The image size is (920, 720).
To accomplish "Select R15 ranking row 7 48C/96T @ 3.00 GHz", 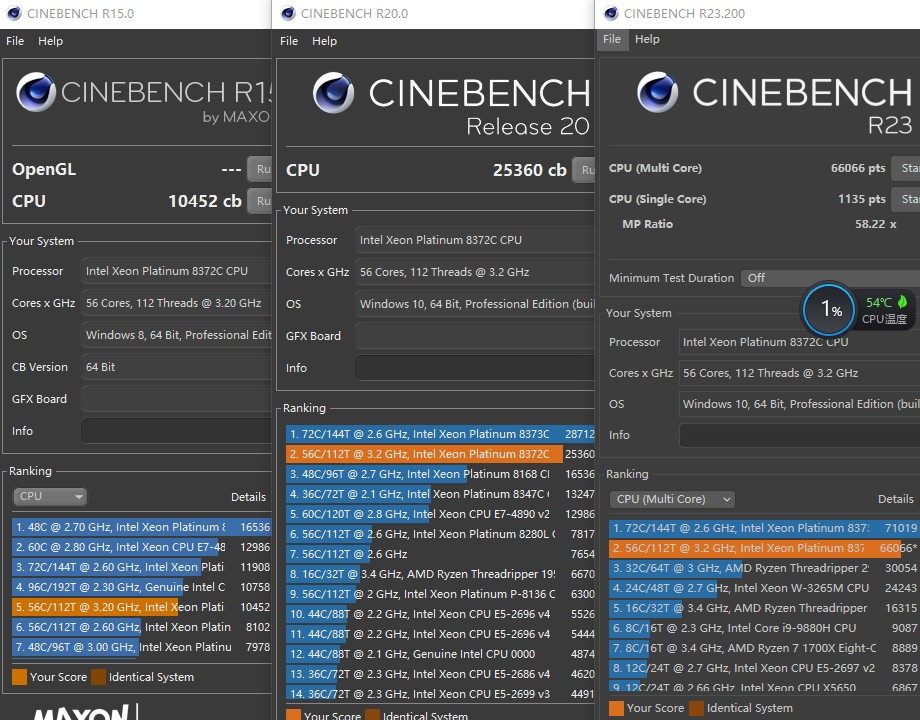I will tap(141, 647).
